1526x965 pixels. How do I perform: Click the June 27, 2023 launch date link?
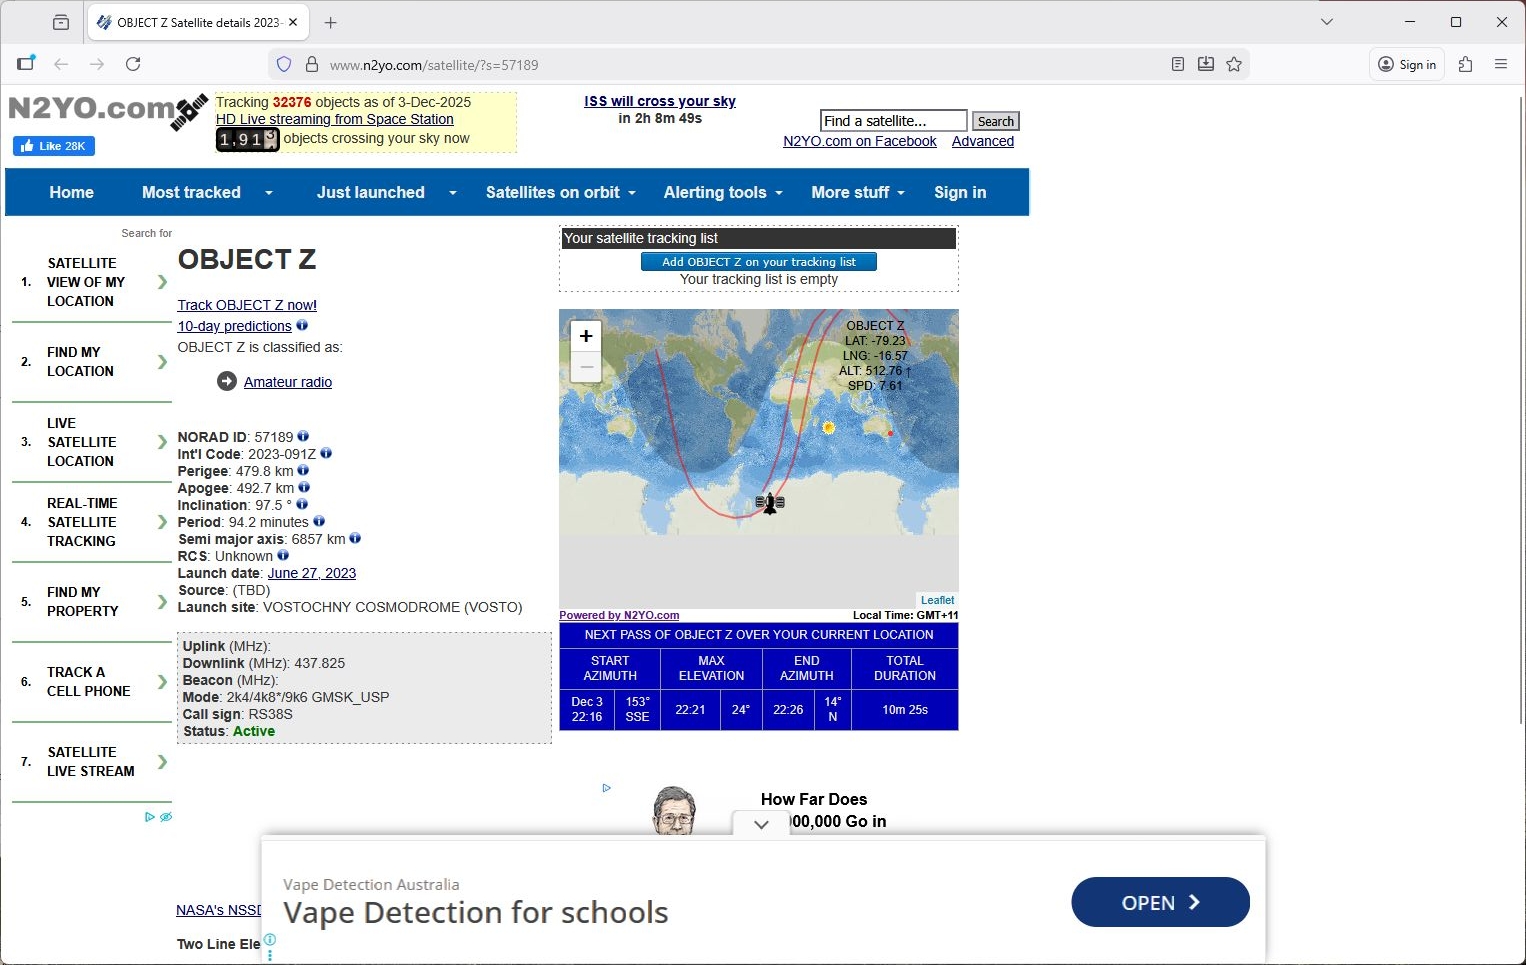[312, 573]
